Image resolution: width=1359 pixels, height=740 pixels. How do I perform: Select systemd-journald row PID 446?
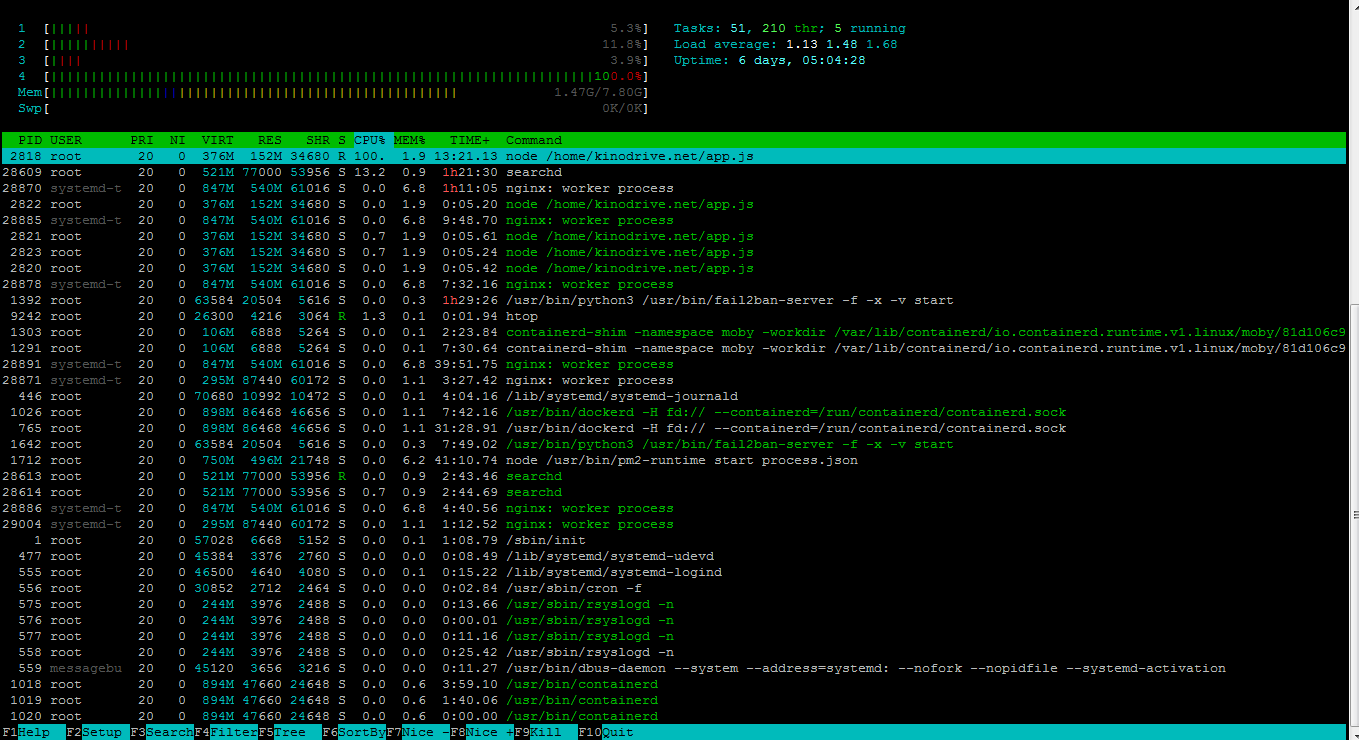click(674, 396)
